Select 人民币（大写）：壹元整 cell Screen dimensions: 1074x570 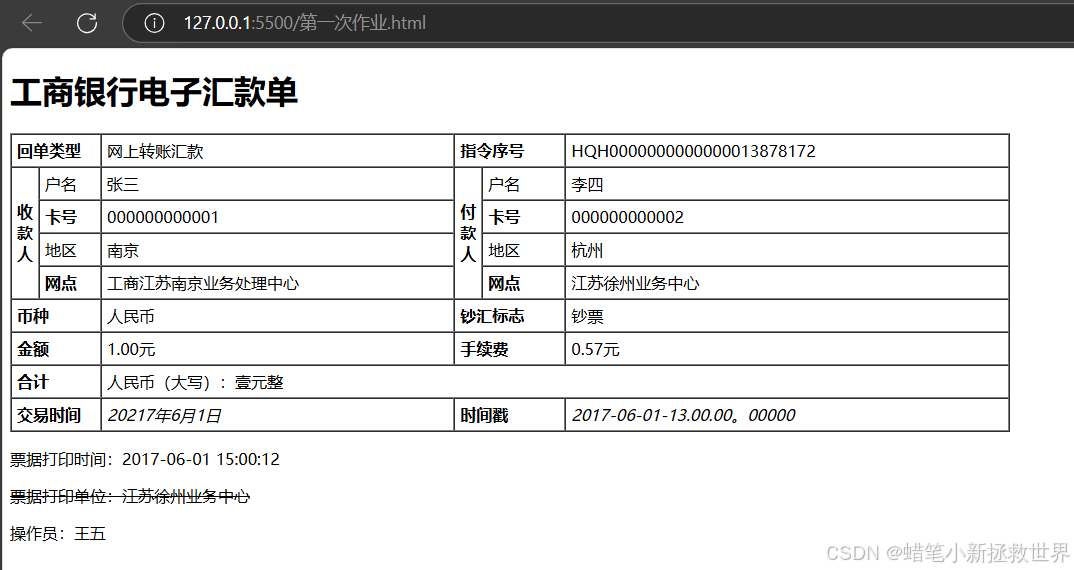(x=555, y=382)
